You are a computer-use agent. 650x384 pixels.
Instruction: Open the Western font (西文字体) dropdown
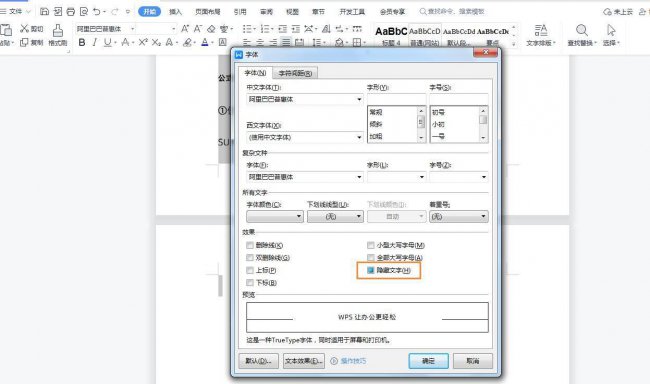pos(359,137)
